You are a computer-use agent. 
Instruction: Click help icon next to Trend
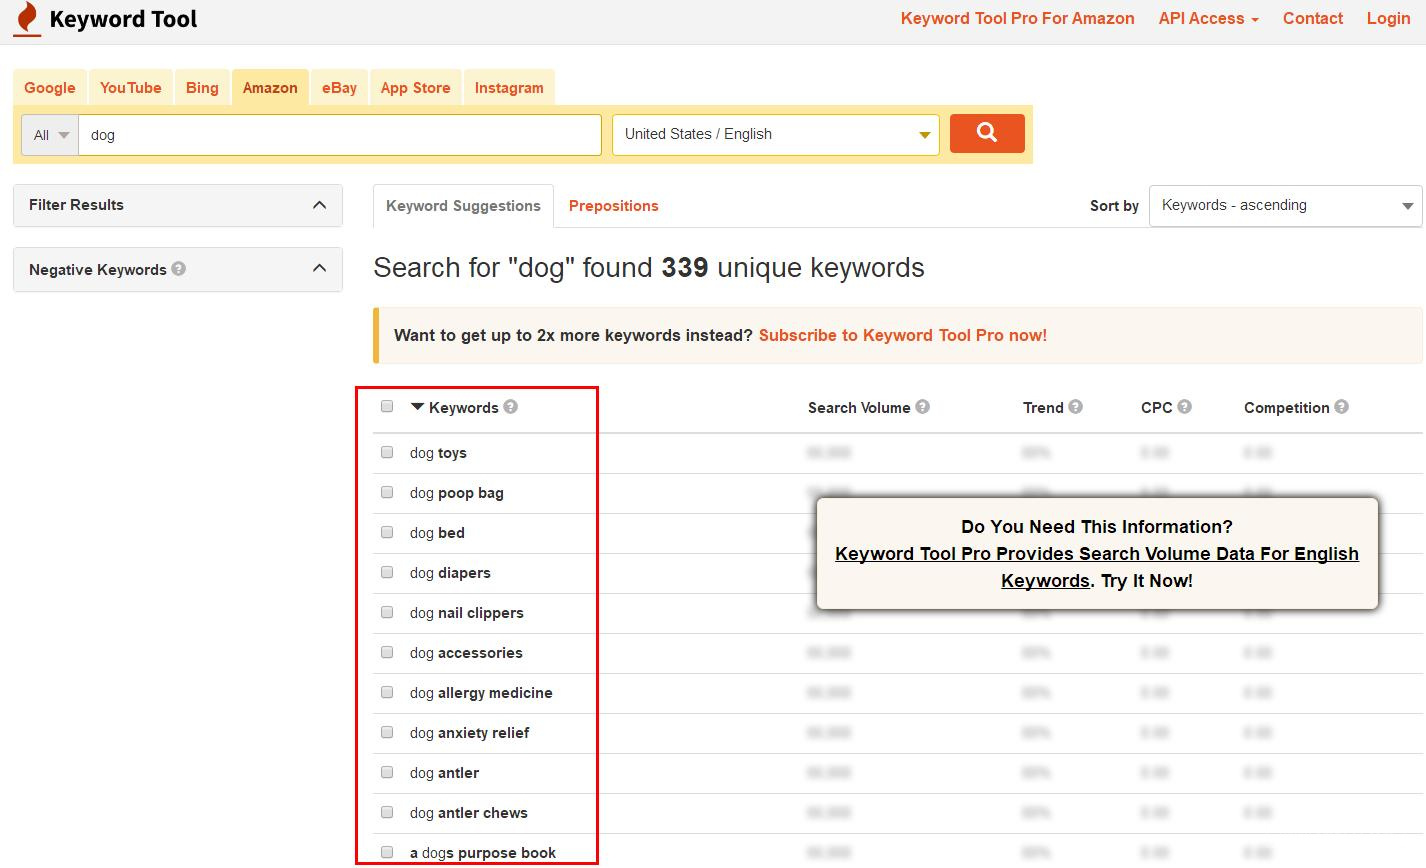click(1075, 407)
